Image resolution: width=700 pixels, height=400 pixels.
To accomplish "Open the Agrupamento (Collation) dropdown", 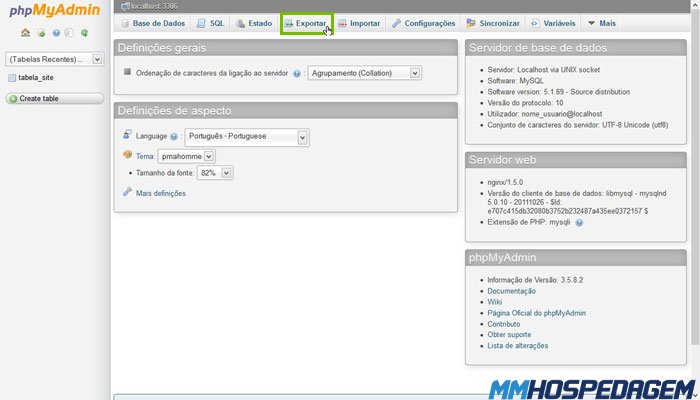I will click(x=364, y=73).
